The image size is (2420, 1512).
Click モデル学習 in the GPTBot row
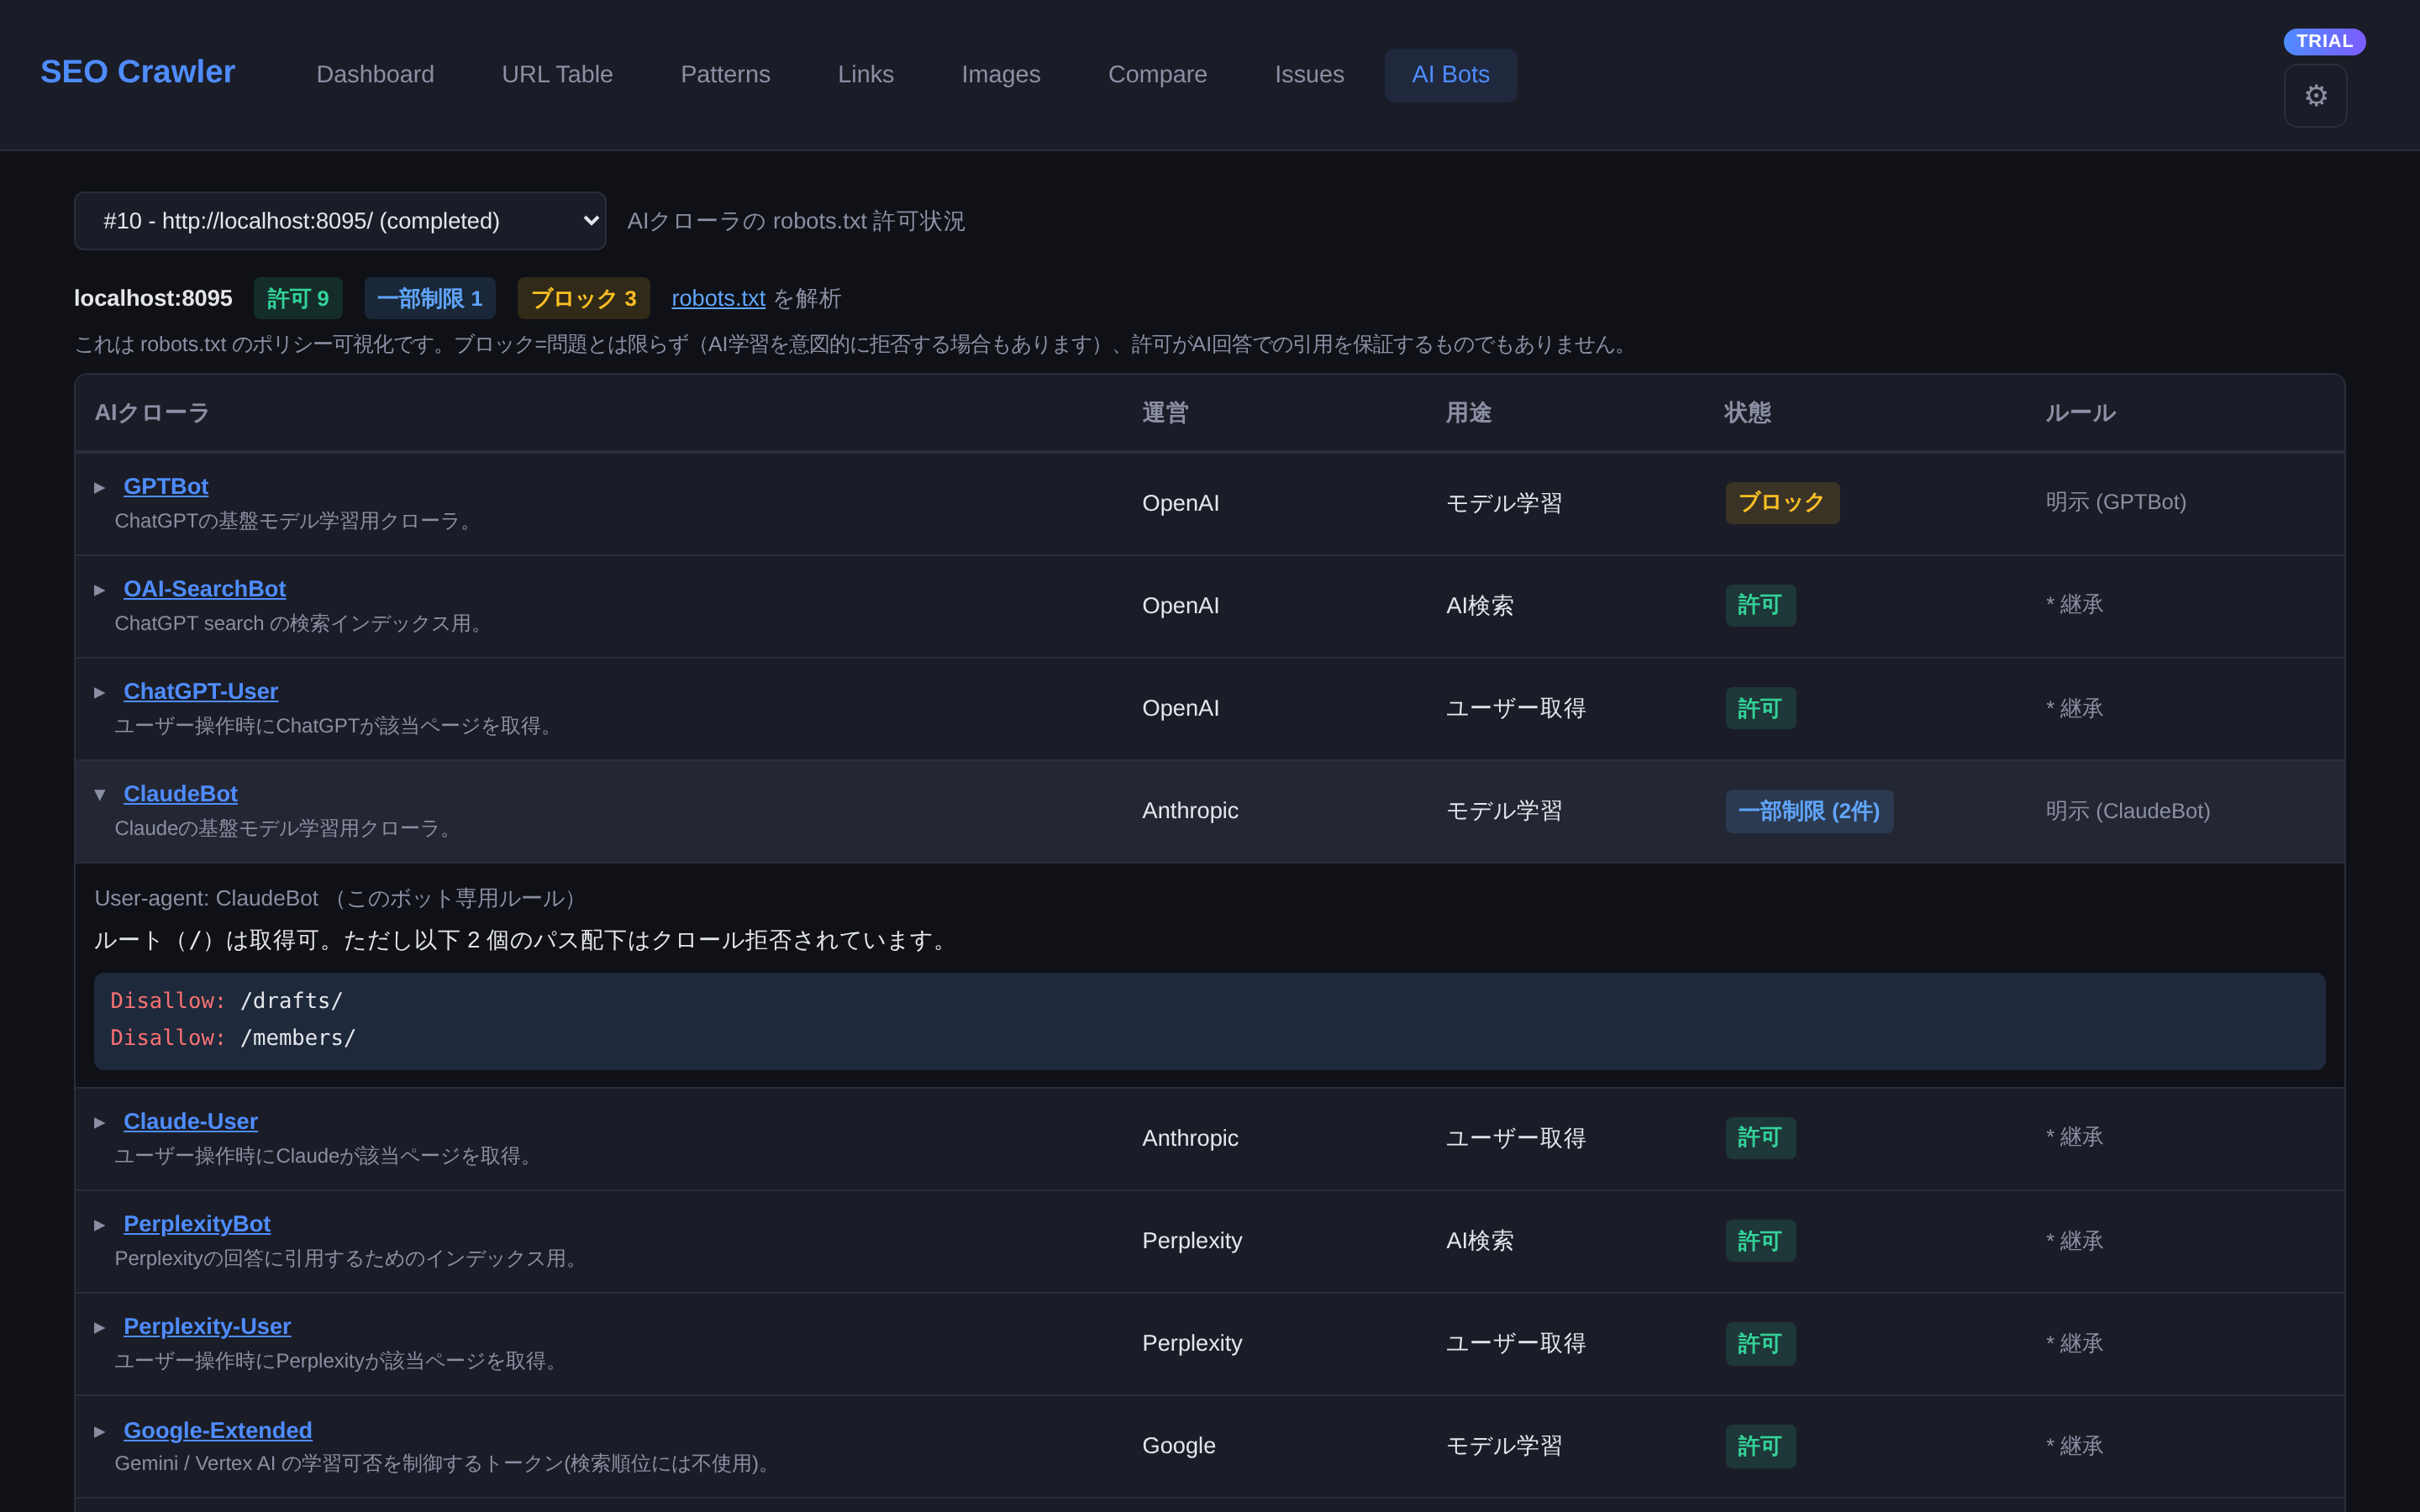[x=1504, y=503]
